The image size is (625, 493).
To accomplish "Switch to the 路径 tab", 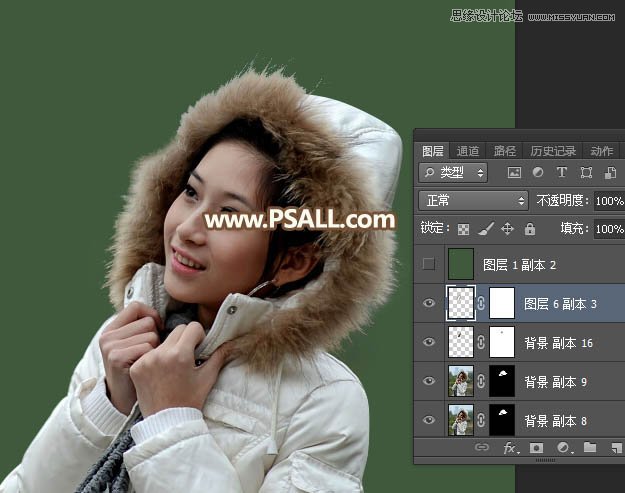I will tap(504, 151).
